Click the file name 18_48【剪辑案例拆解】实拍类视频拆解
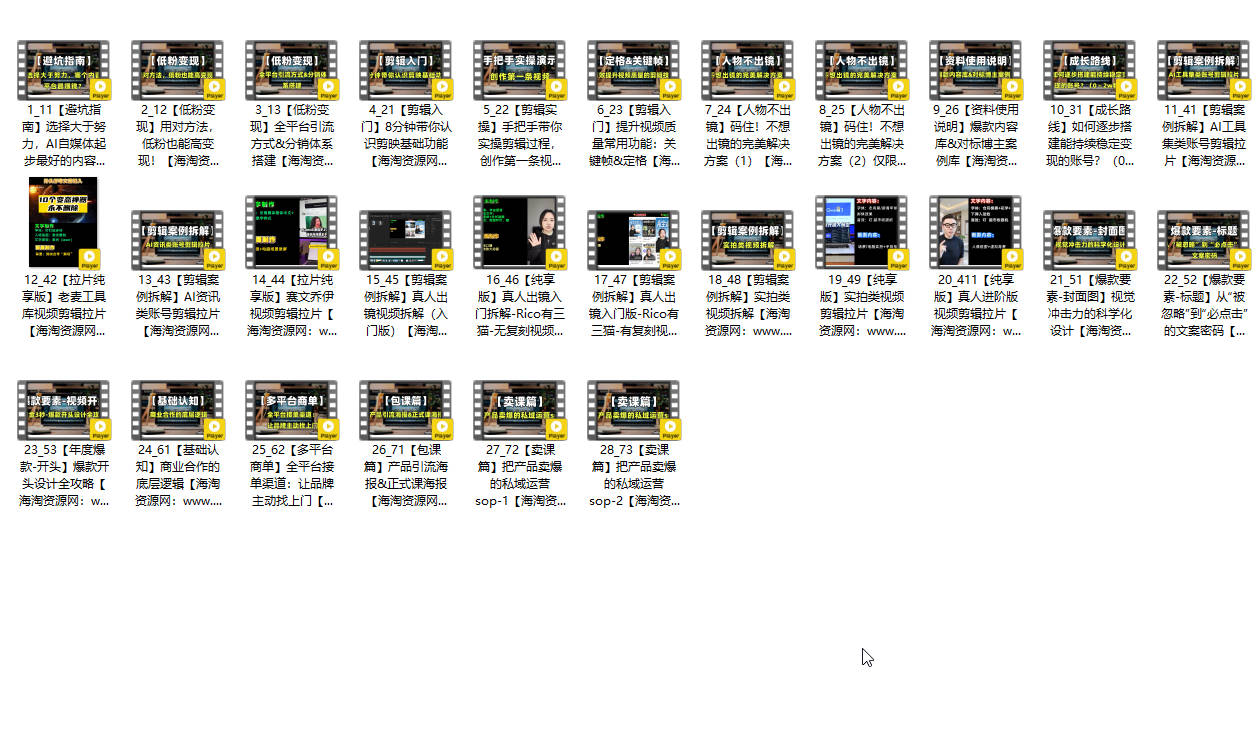 coord(748,305)
